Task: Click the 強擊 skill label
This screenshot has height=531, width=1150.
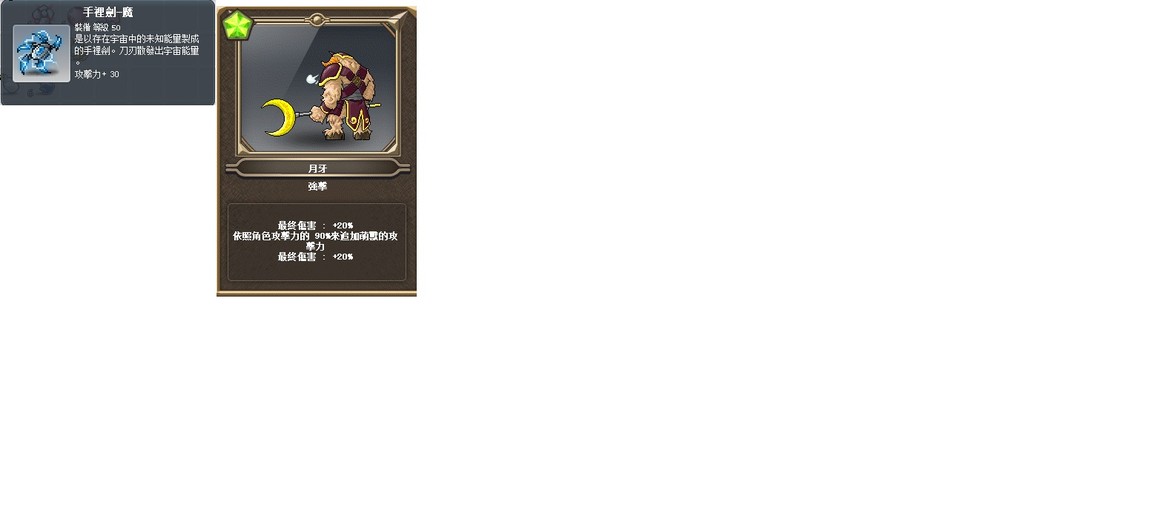Action: 318,187
